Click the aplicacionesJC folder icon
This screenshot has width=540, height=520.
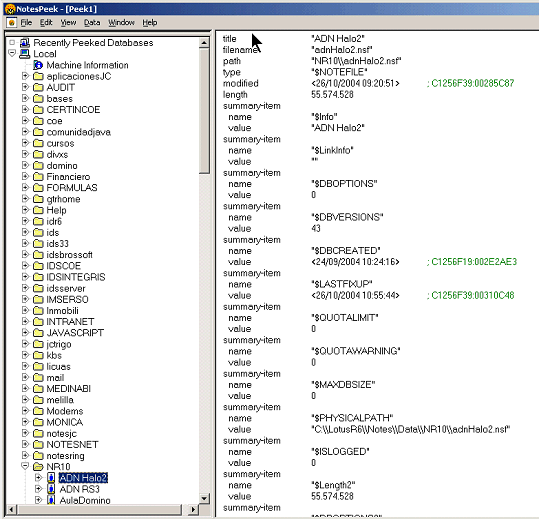point(38,76)
